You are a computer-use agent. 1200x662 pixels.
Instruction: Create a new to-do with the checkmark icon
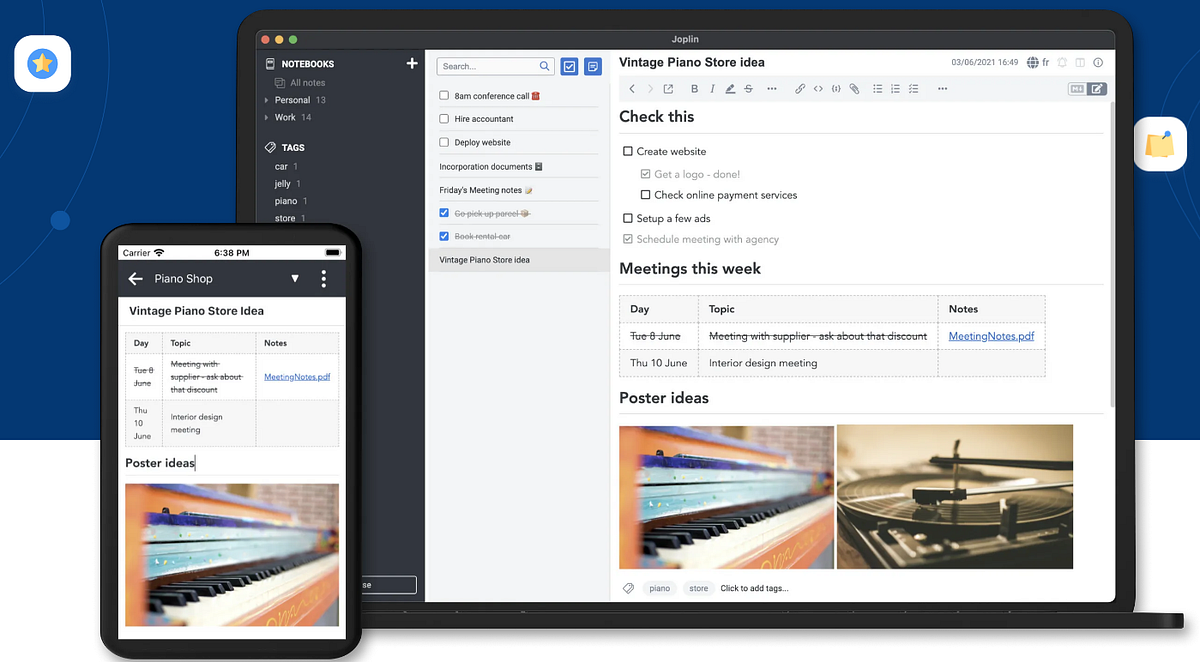[570, 65]
